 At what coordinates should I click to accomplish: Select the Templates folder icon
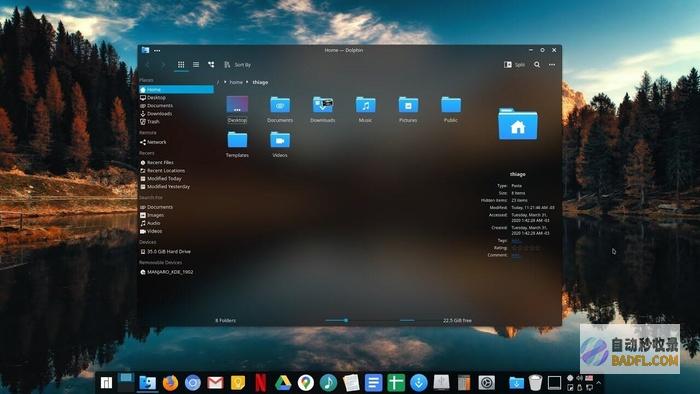tap(237, 144)
